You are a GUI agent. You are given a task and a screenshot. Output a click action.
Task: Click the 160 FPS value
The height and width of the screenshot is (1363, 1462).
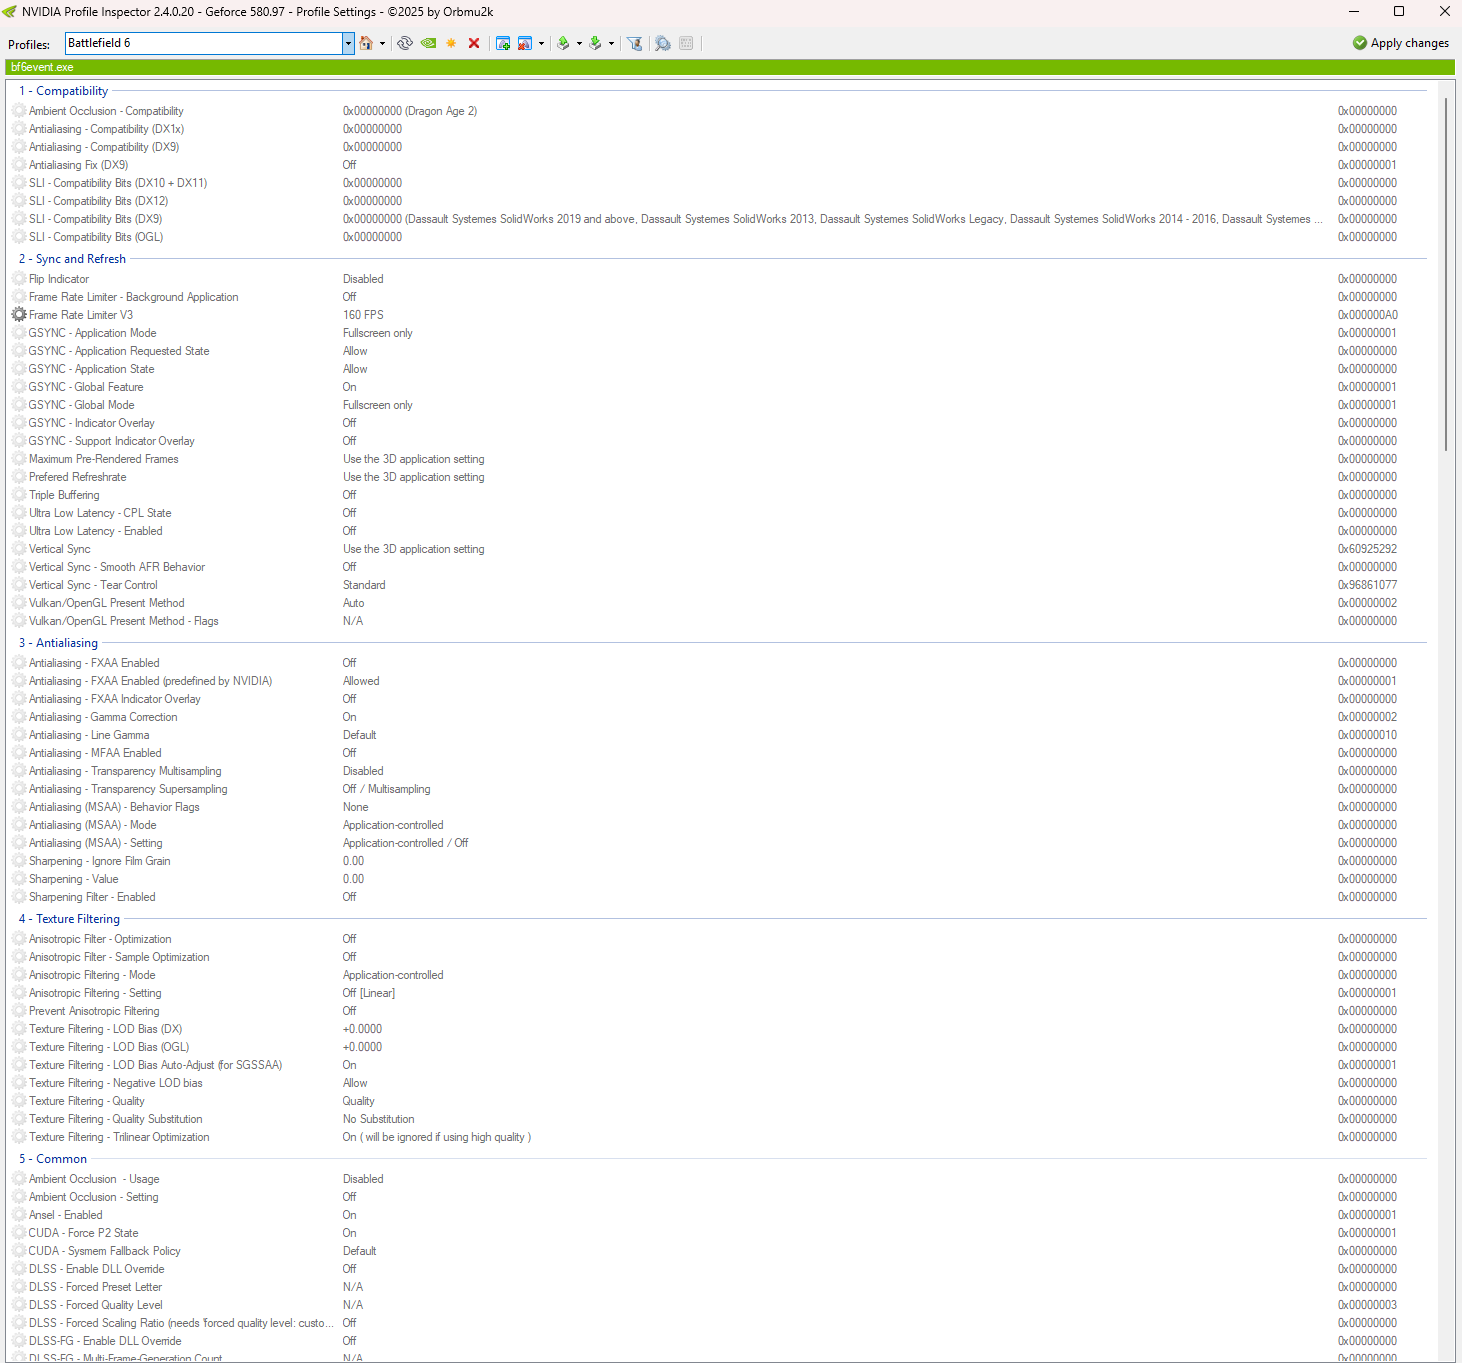coord(363,315)
